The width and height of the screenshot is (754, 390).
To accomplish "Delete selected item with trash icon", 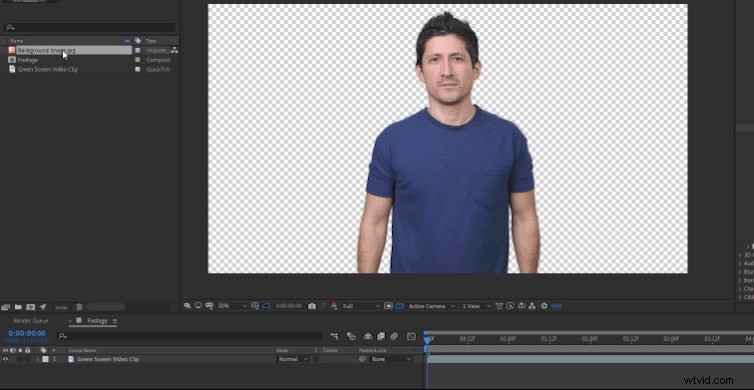I will pyautogui.click(x=79, y=307).
